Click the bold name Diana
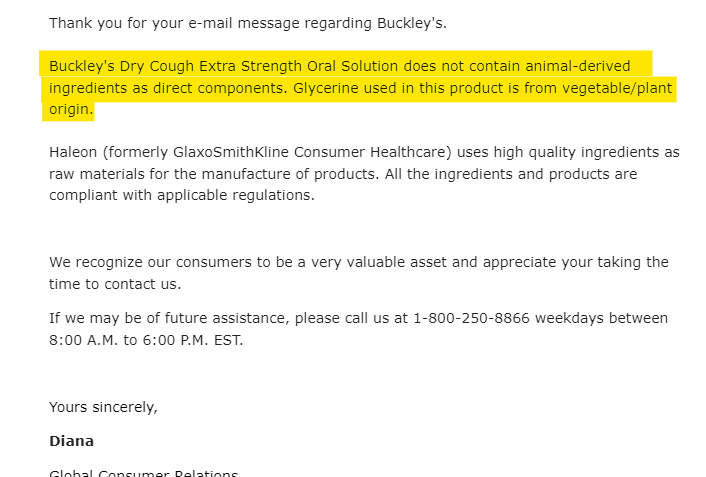 [71, 441]
